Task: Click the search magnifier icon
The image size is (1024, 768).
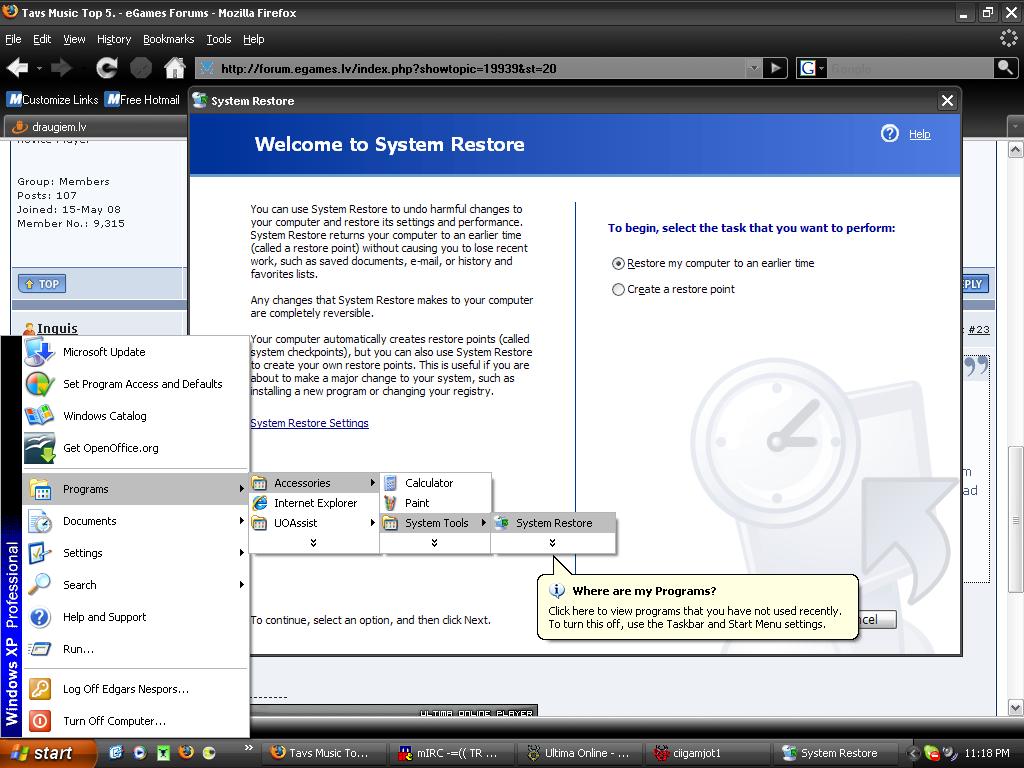Action: pyautogui.click(x=1005, y=68)
